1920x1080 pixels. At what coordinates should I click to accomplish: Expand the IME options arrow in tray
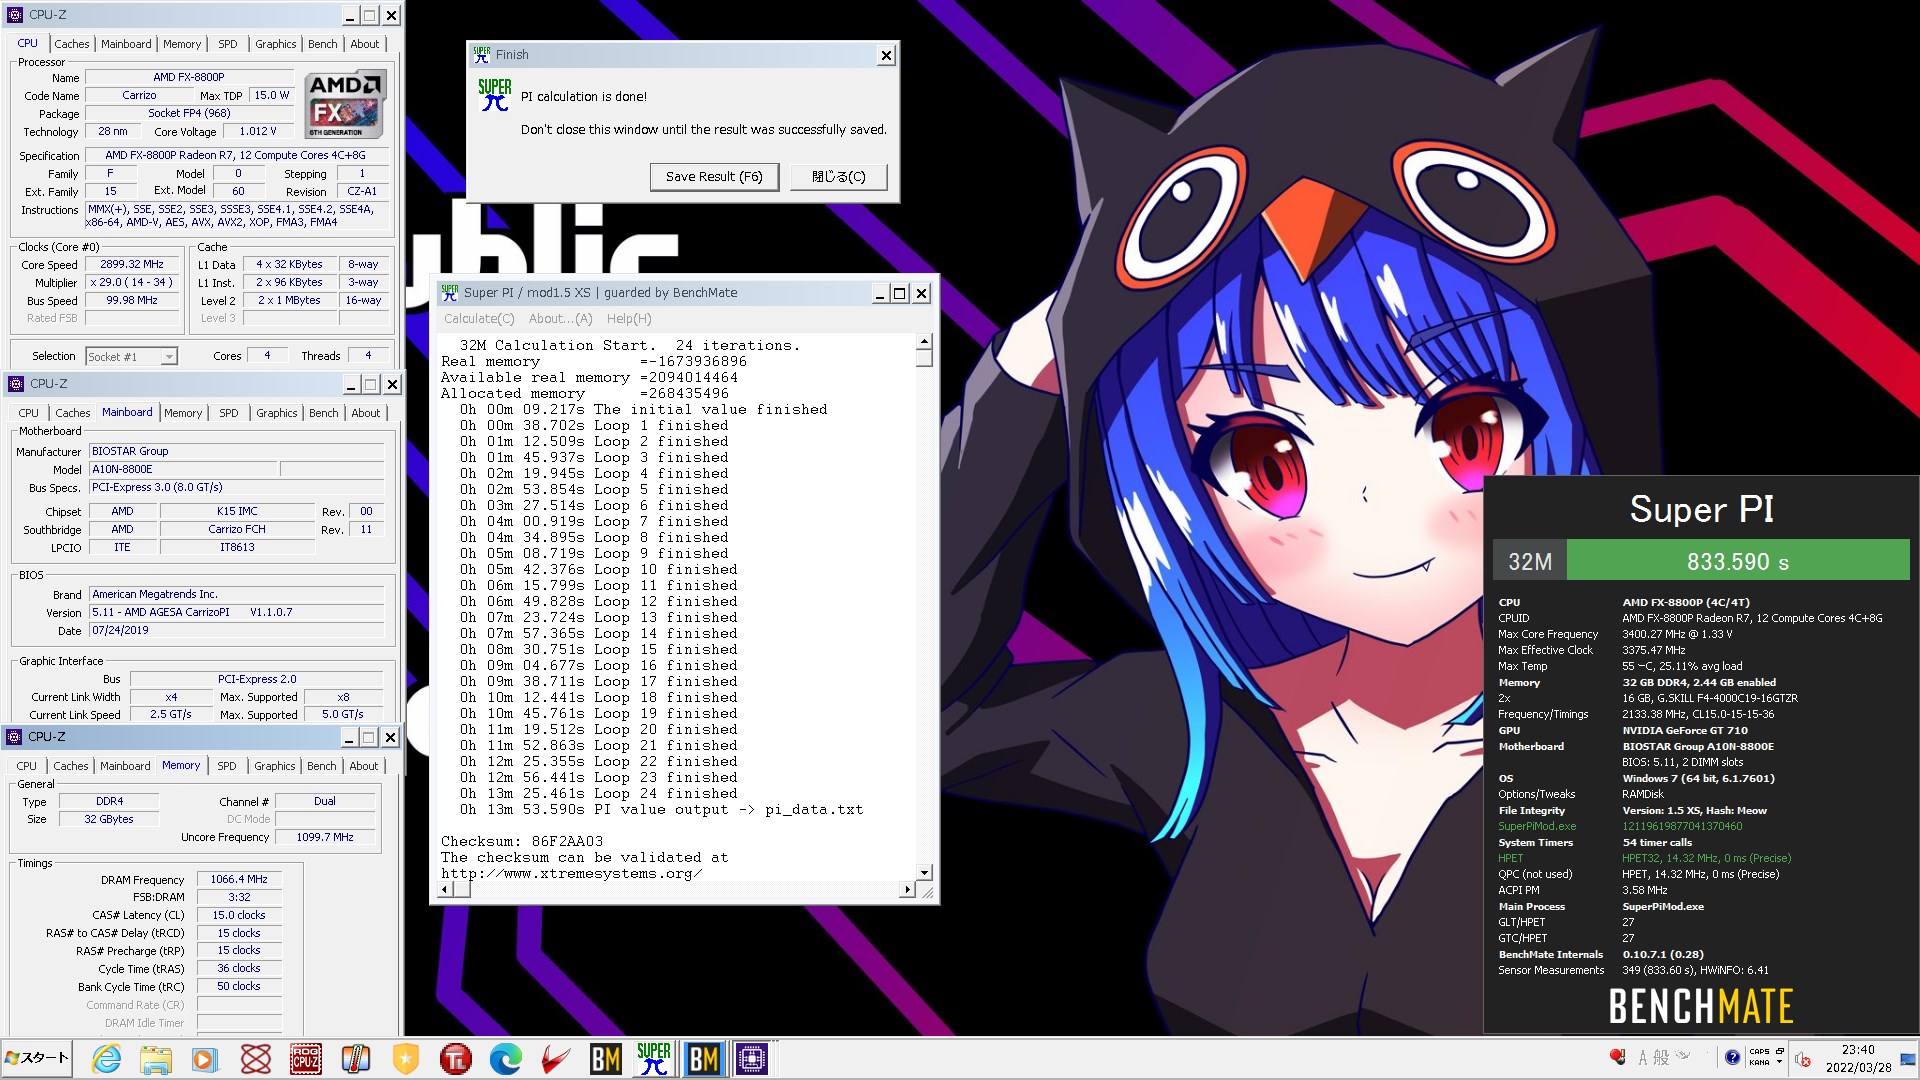point(1779,1063)
